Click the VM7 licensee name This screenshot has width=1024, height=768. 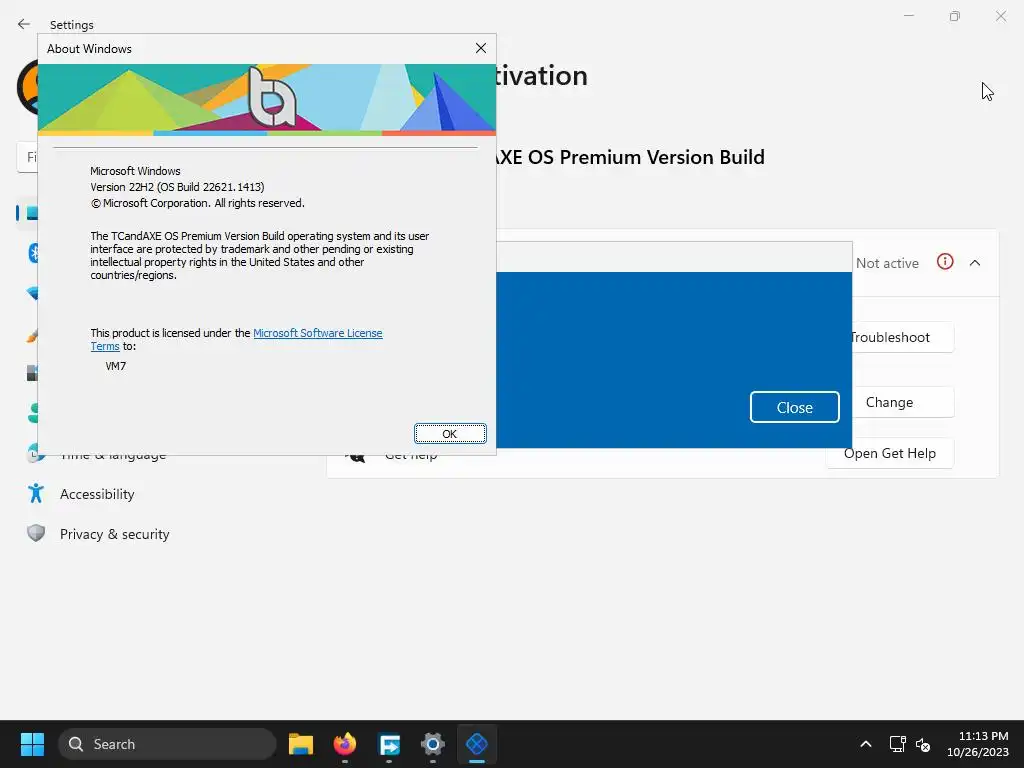pyautogui.click(x=116, y=366)
